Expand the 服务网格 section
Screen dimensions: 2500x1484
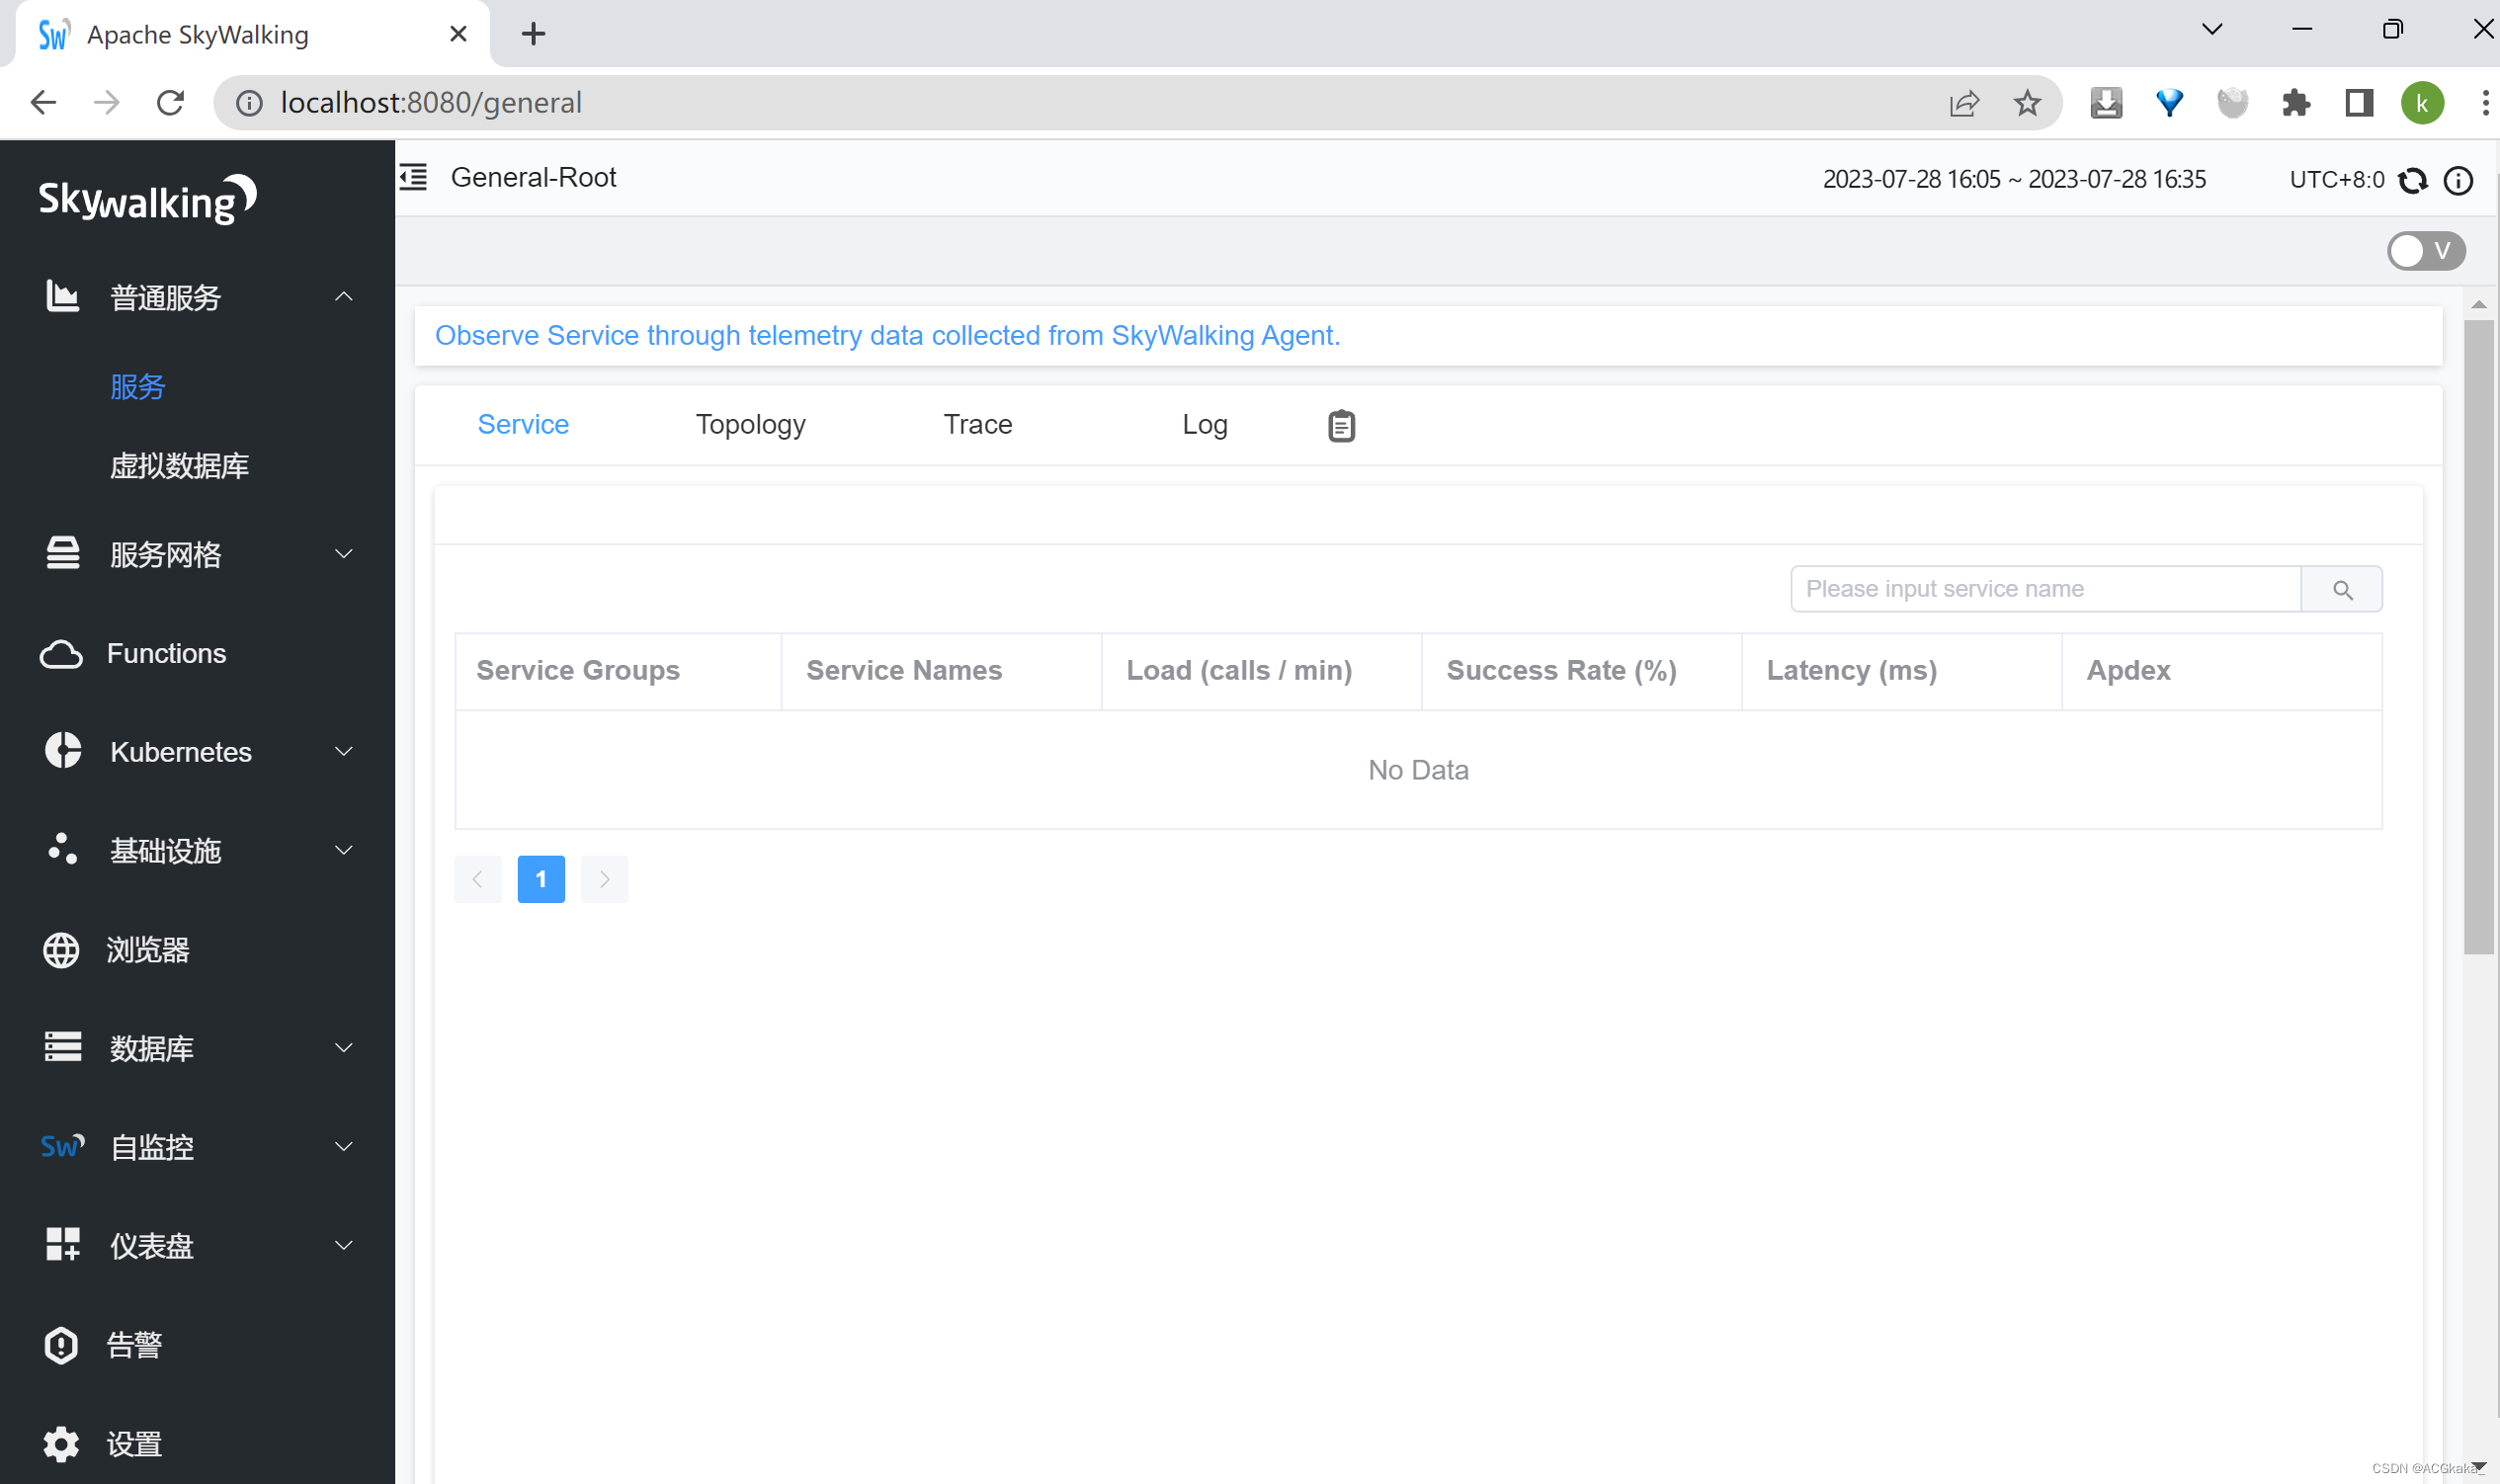click(x=343, y=554)
